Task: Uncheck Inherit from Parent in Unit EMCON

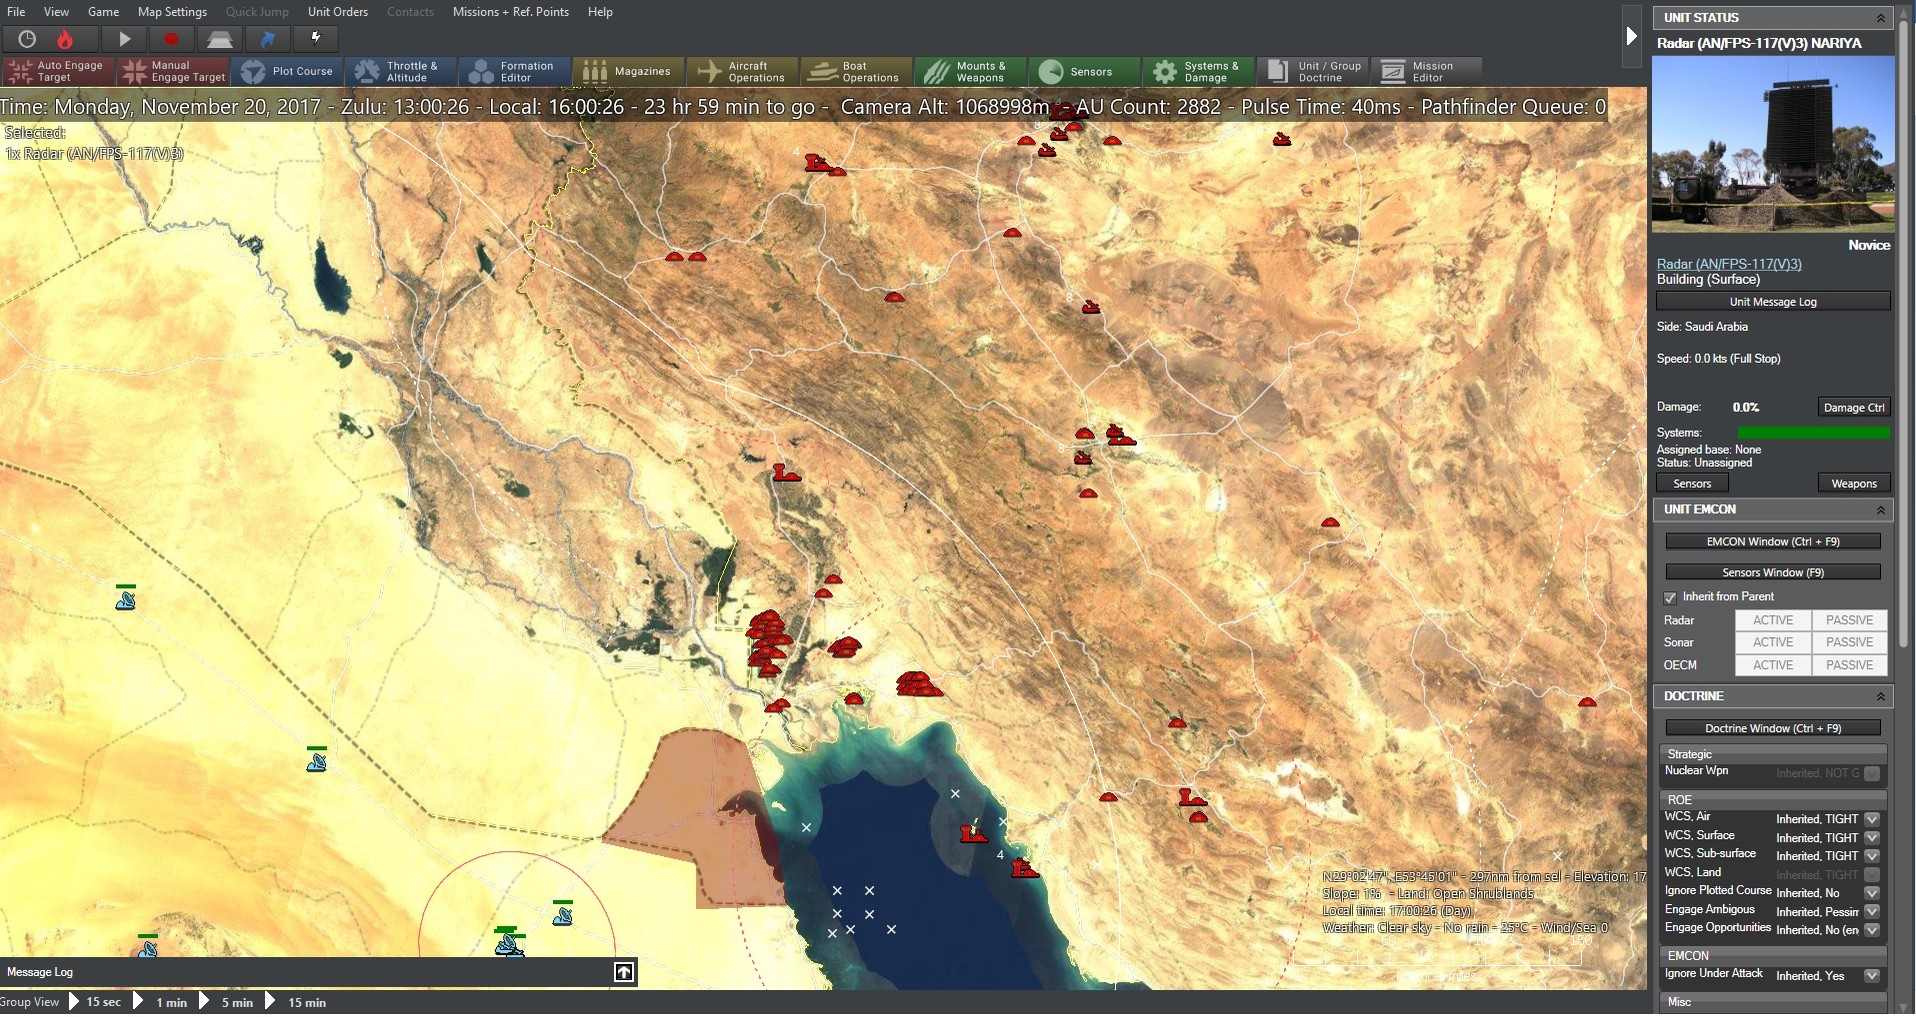Action: (1669, 597)
